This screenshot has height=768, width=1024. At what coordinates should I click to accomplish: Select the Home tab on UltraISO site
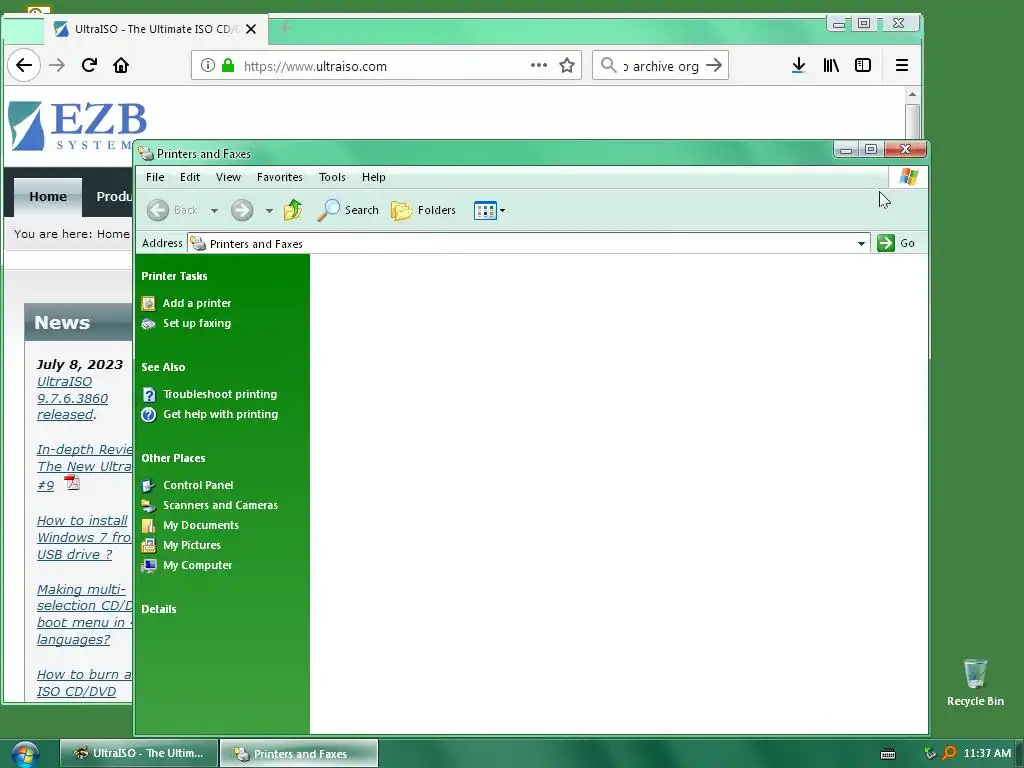(x=48, y=197)
